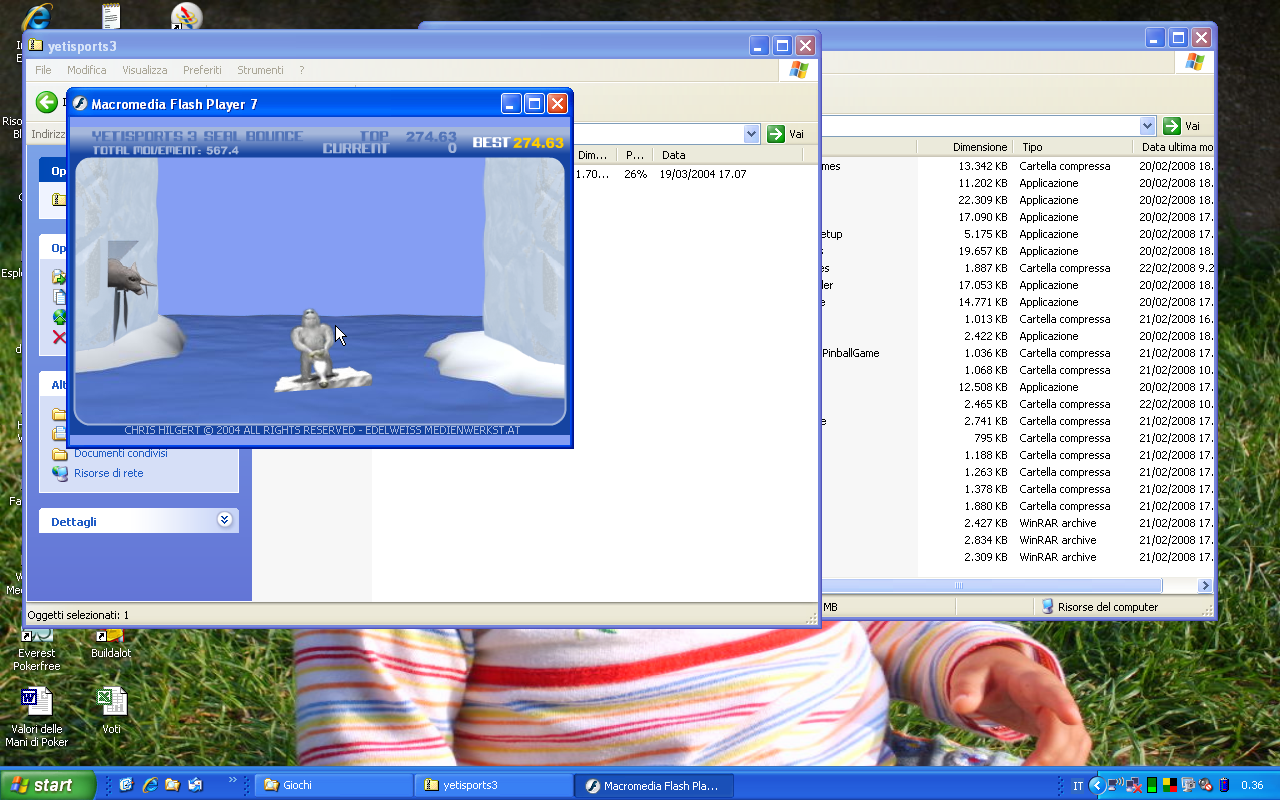The height and width of the screenshot is (800, 1280).
Task: Click the muted speaker tray icon
Action: [1205, 785]
